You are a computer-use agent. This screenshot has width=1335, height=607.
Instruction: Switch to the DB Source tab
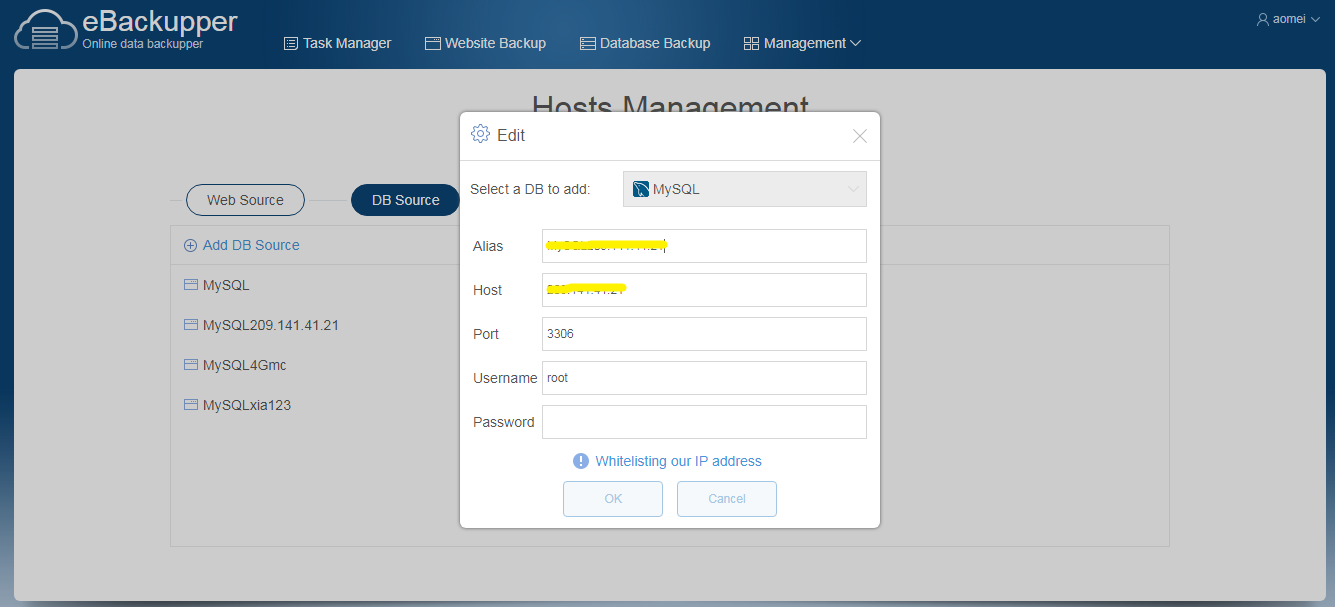(x=405, y=200)
